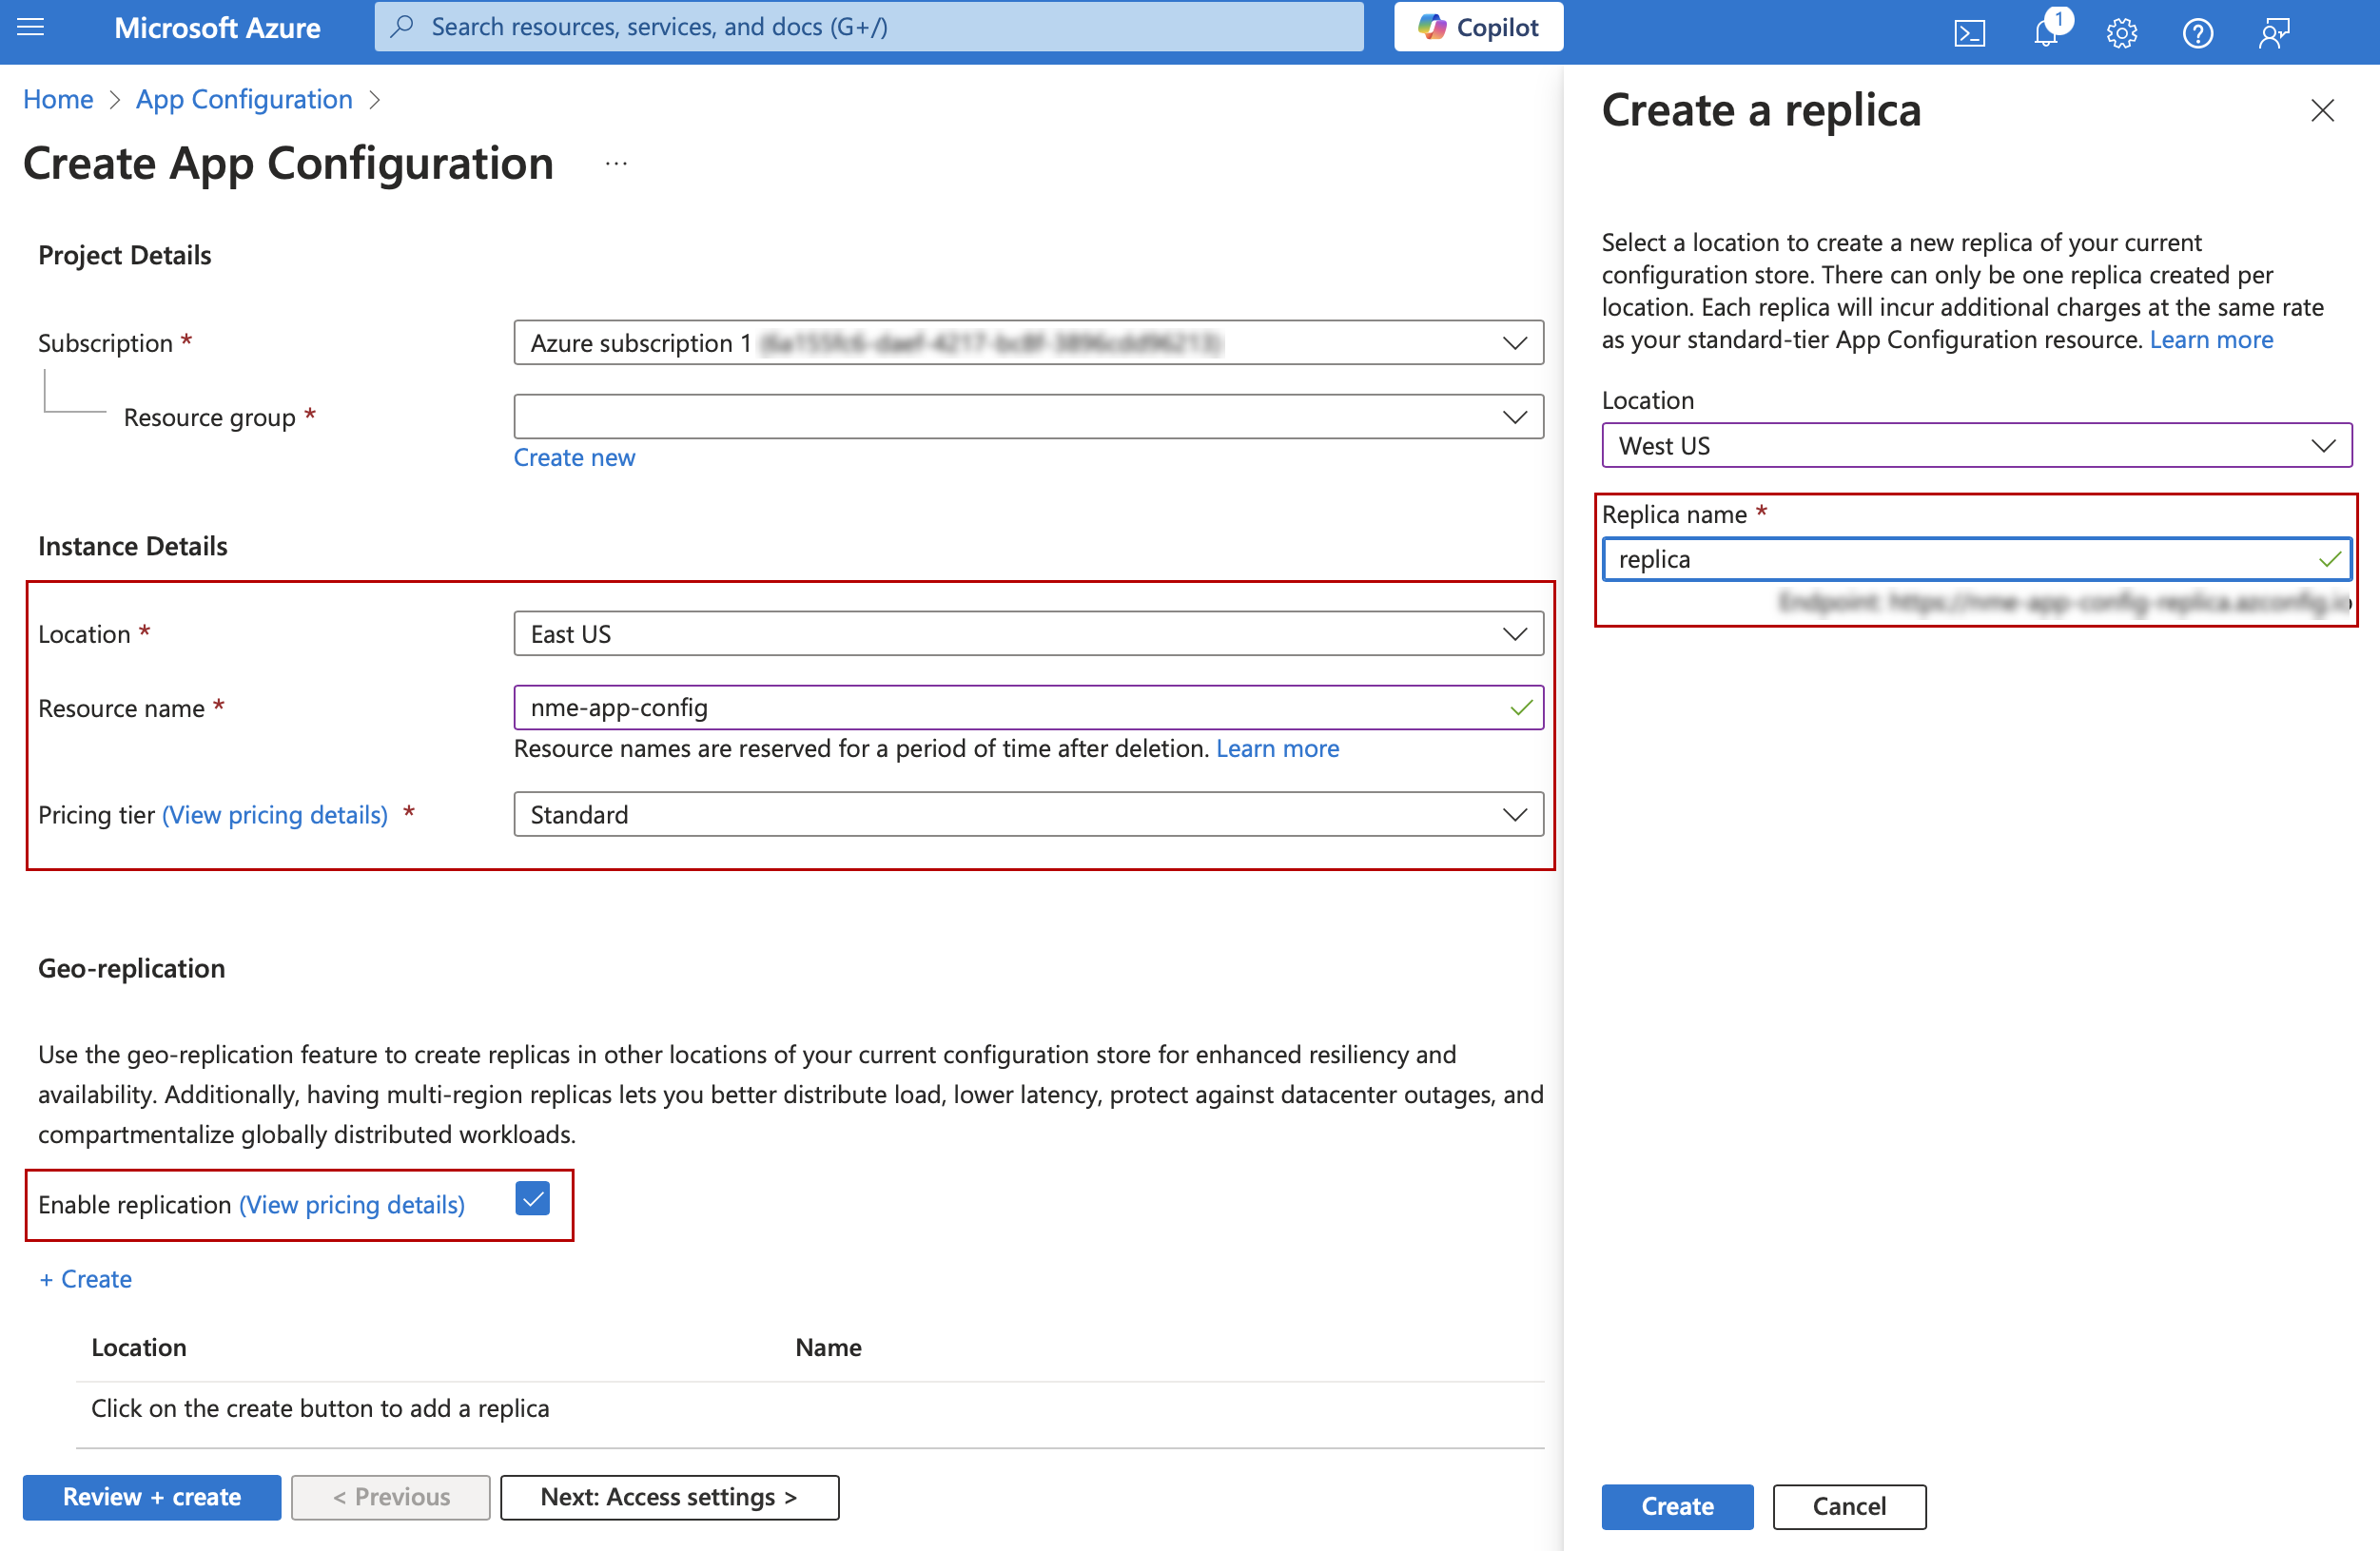Open the feedback icon
The height and width of the screenshot is (1551, 2380).
click(x=2274, y=33)
